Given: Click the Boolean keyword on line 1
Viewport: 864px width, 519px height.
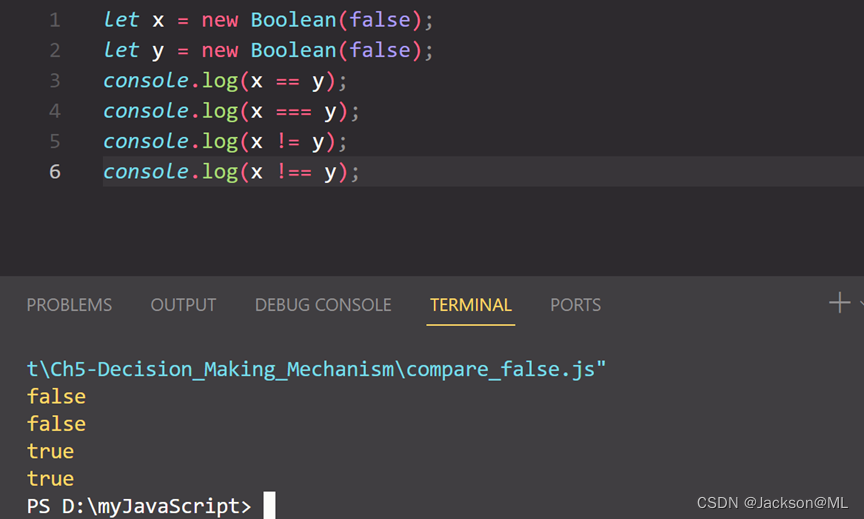Looking at the screenshot, I should tap(293, 20).
